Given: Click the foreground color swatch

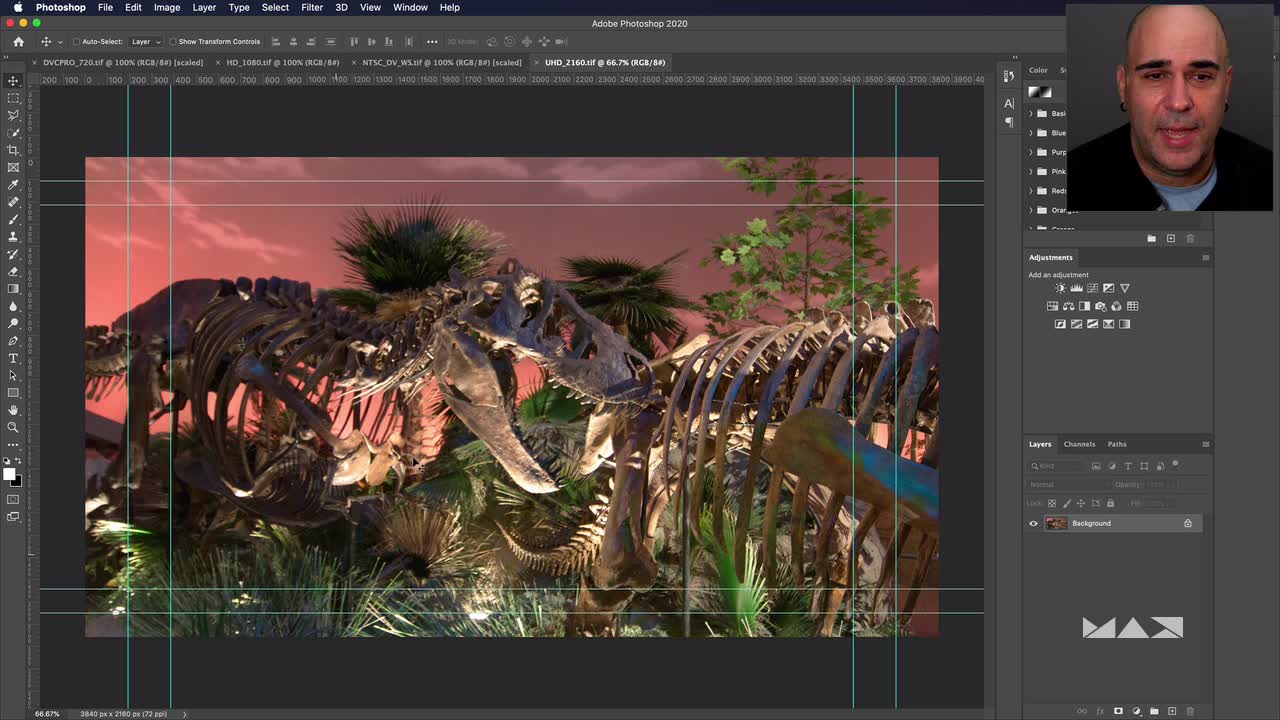Looking at the screenshot, I should click(9, 475).
